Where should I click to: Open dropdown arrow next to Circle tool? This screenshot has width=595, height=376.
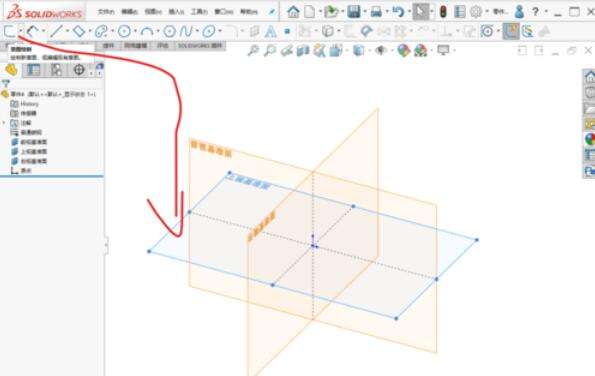click(x=135, y=31)
